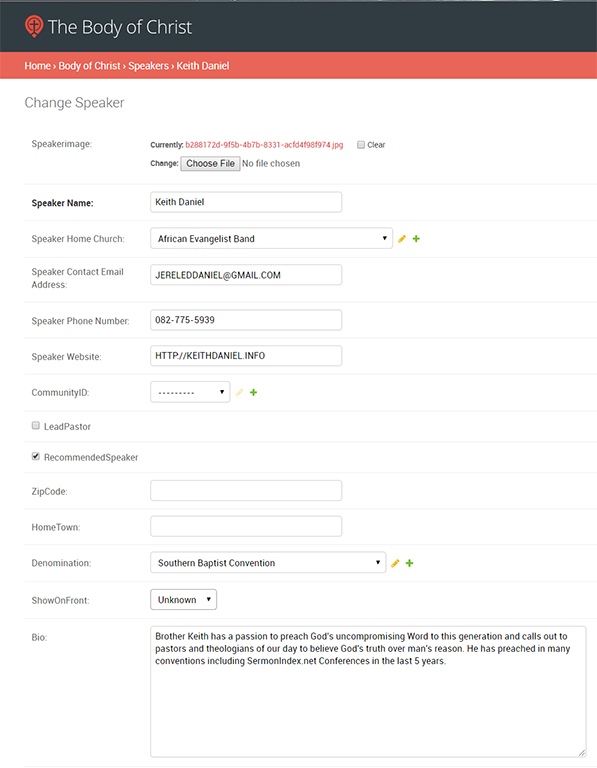Add new CommunityID plus icon

[x=254, y=392]
